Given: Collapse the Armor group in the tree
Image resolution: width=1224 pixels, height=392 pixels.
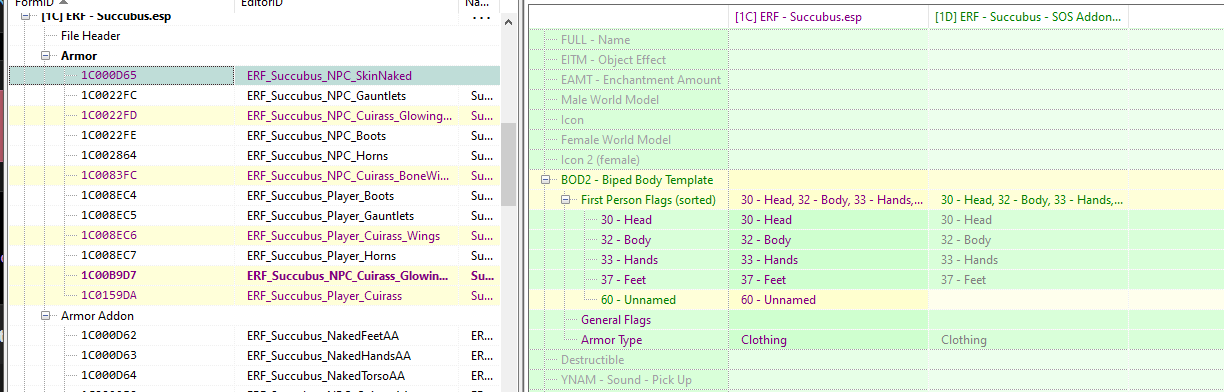Looking at the screenshot, I should pyautogui.click(x=46, y=56).
